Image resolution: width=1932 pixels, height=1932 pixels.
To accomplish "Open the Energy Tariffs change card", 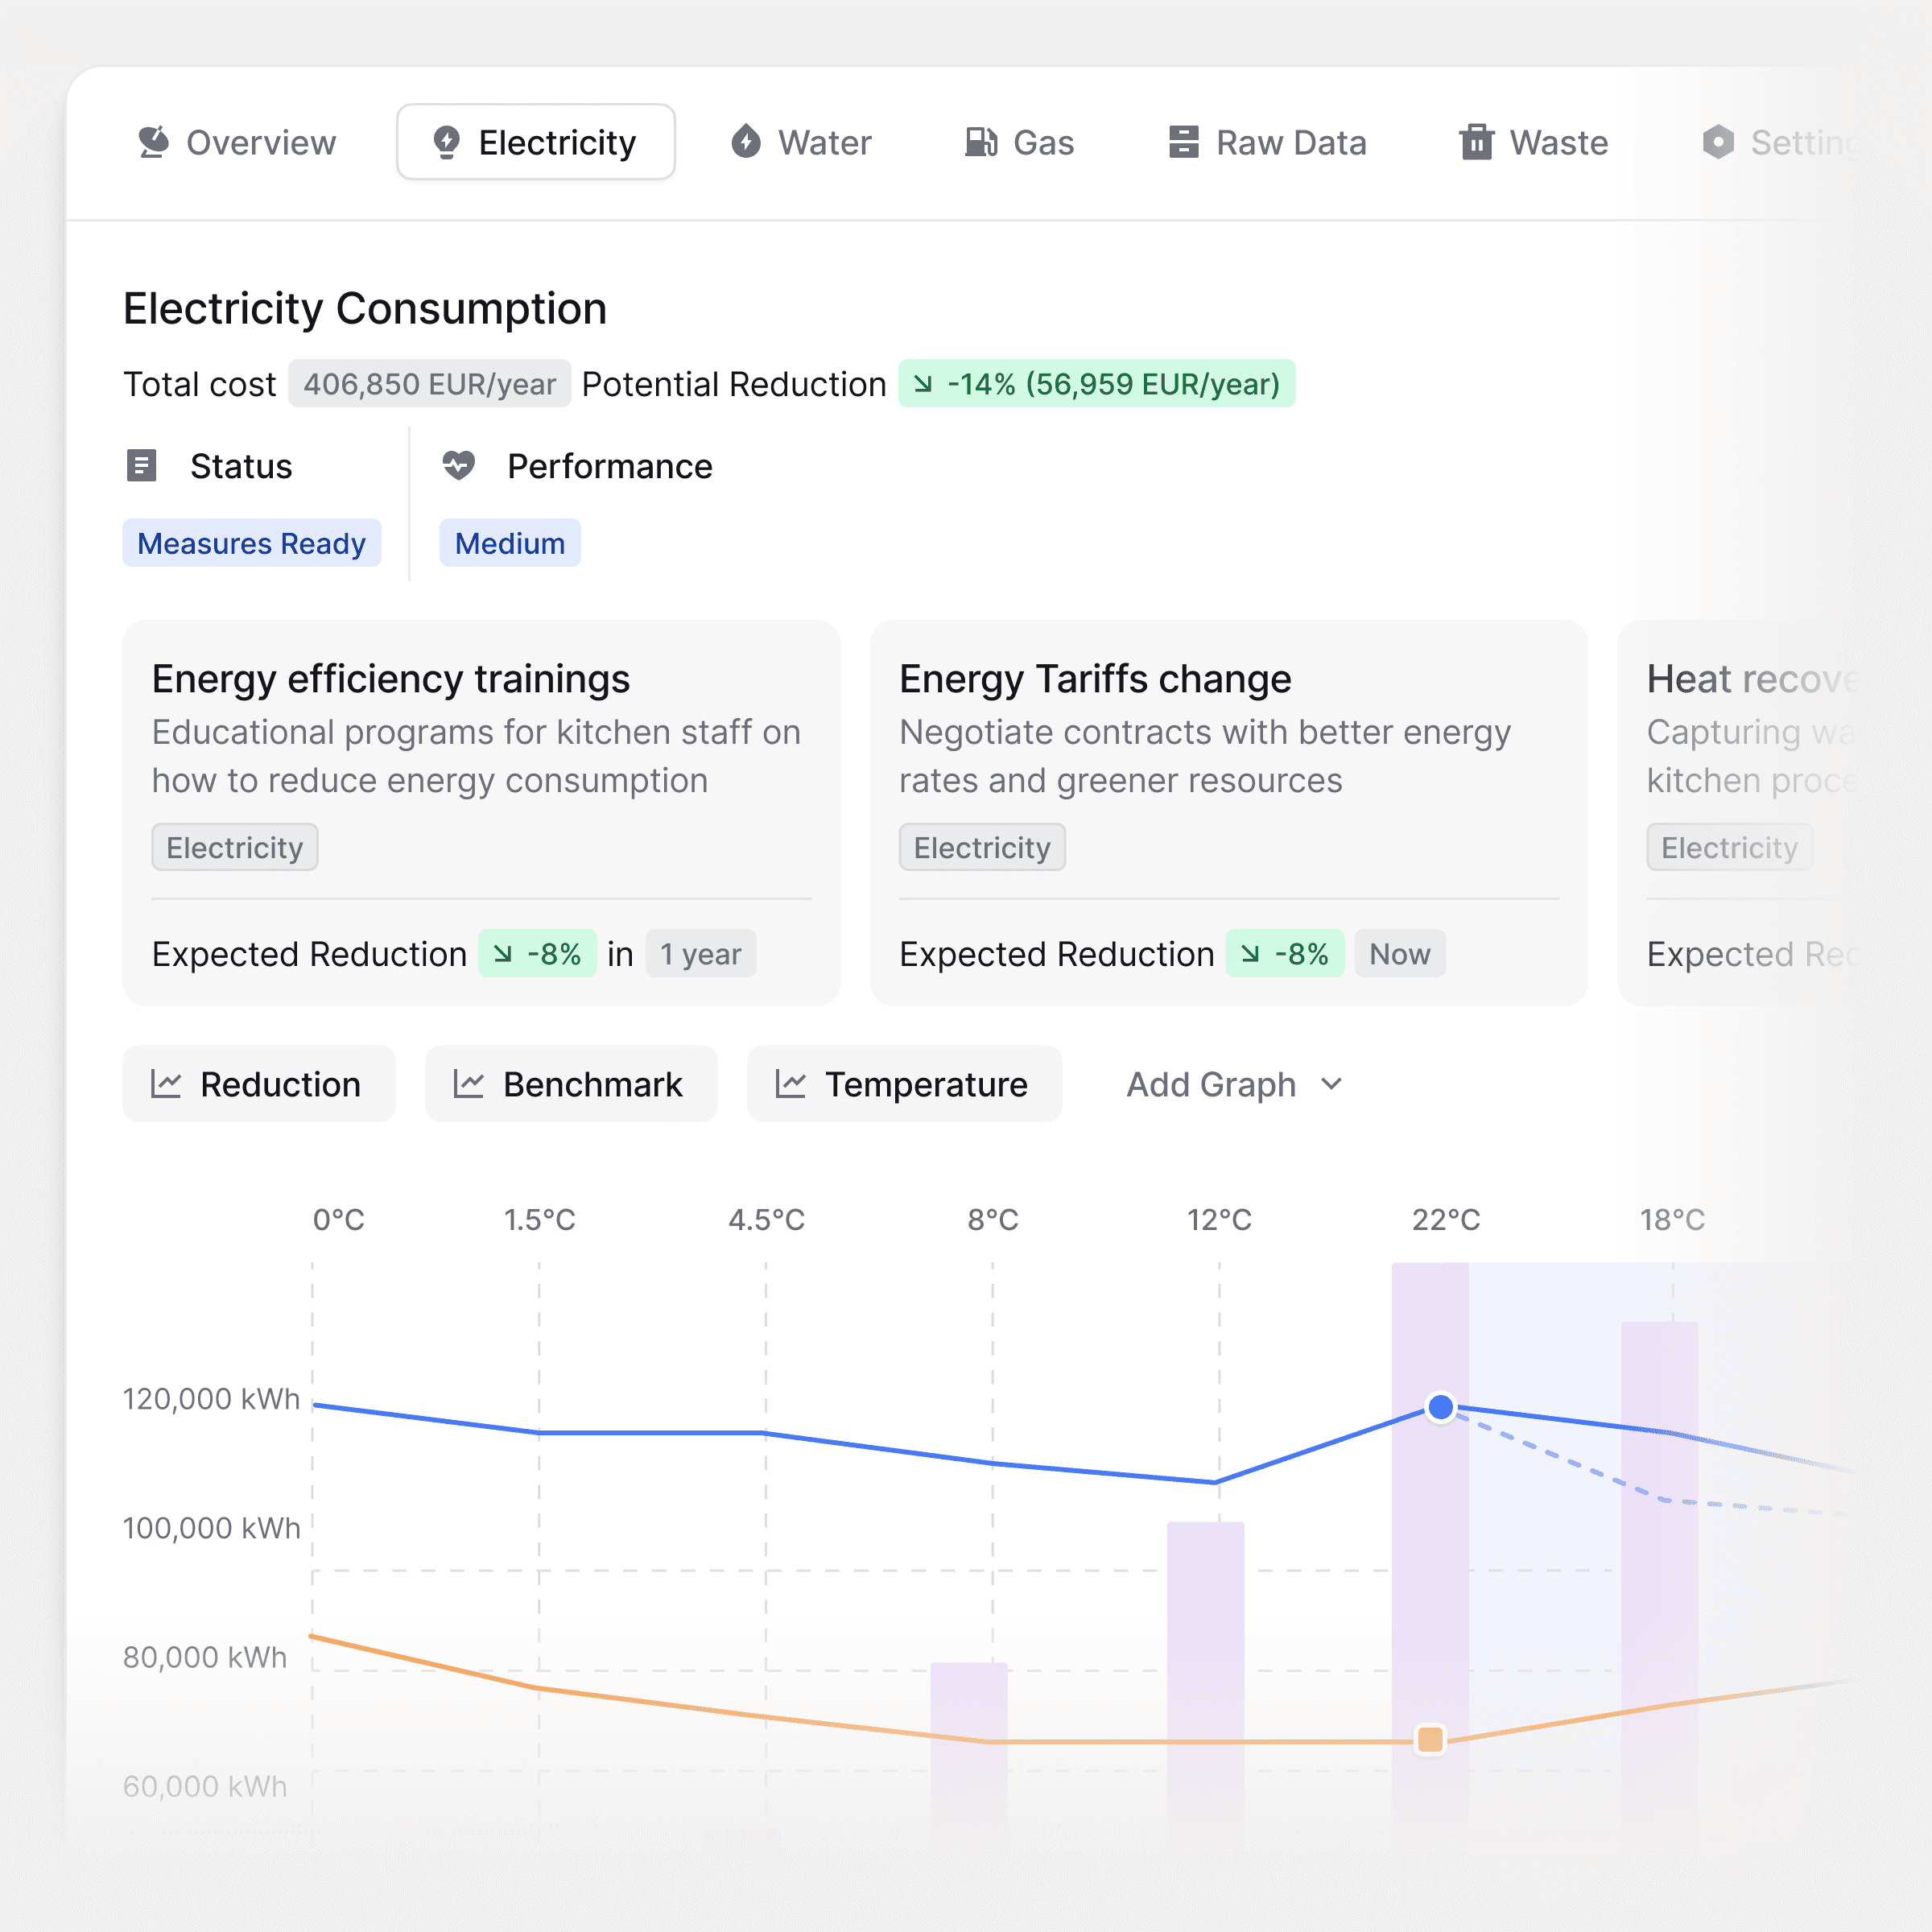I will [x=1229, y=812].
